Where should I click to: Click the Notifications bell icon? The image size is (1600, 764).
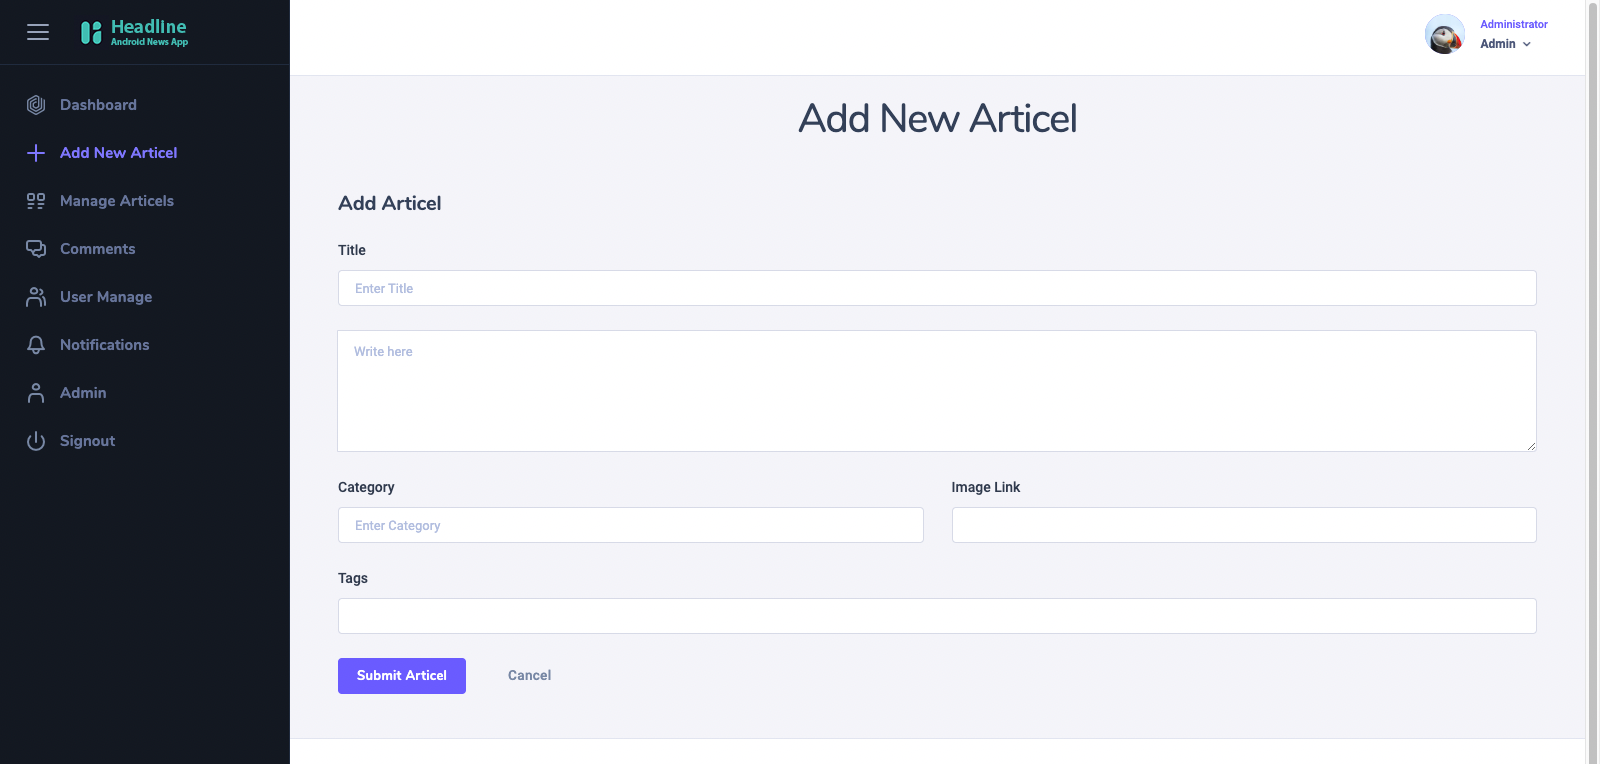coord(36,345)
